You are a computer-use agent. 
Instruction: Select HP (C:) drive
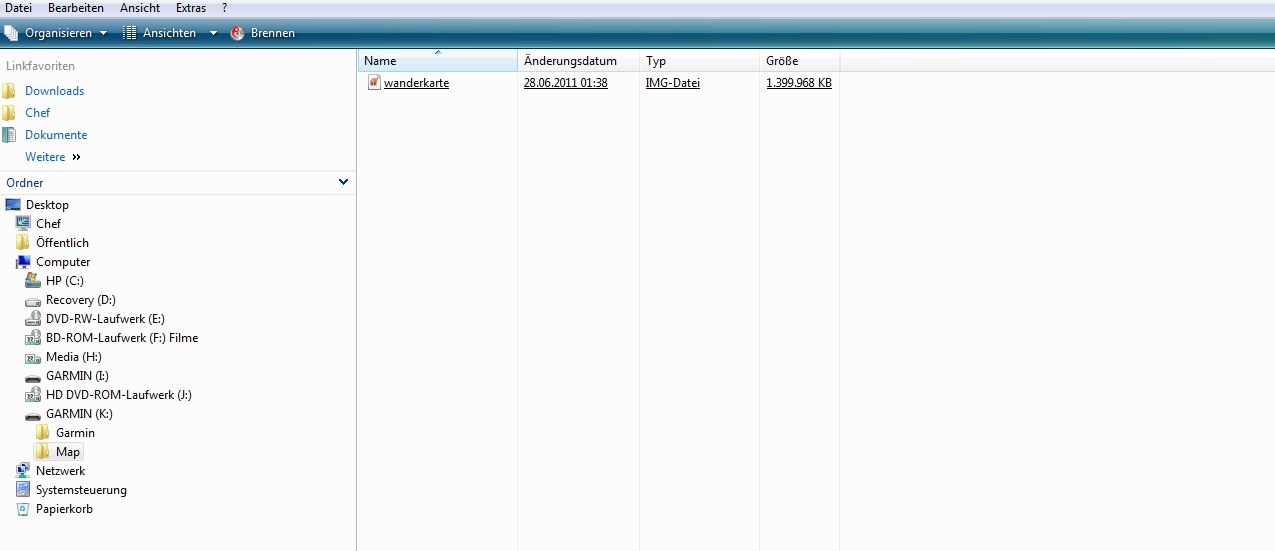67,281
